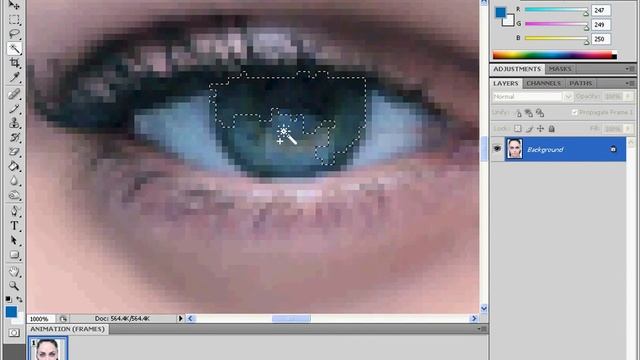Toggle Lock all
Viewport: 640px width, 360px height.
tap(551, 129)
